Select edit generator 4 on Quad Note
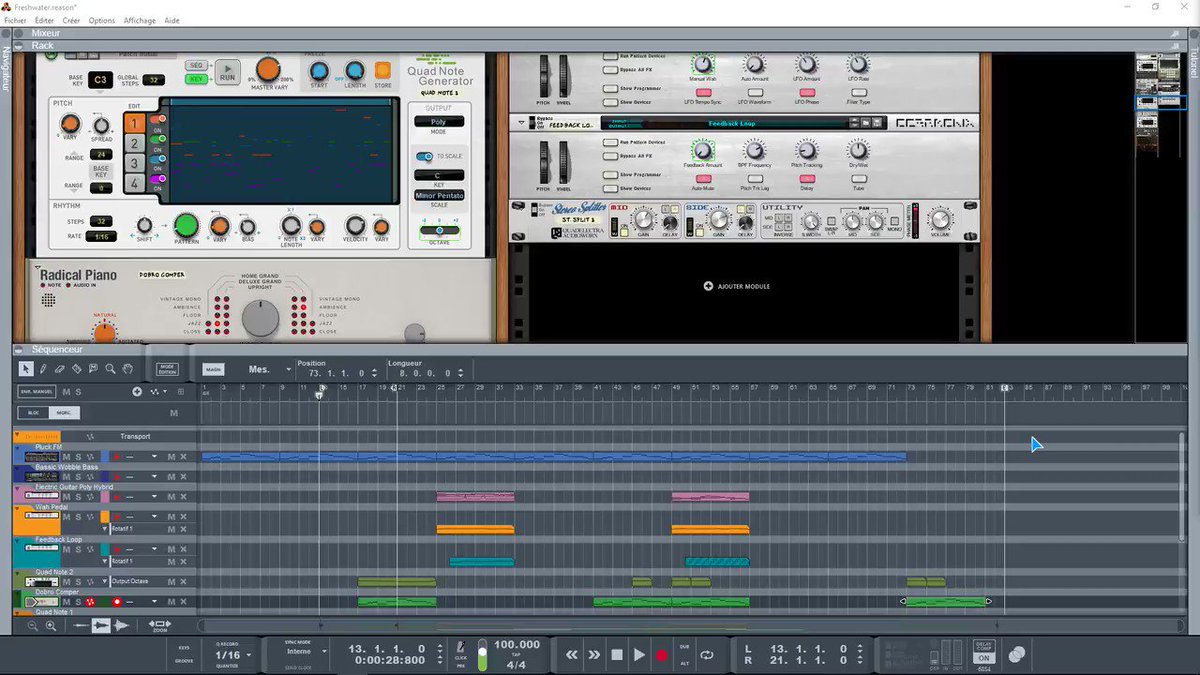1200x675 pixels. [x=134, y=184]
